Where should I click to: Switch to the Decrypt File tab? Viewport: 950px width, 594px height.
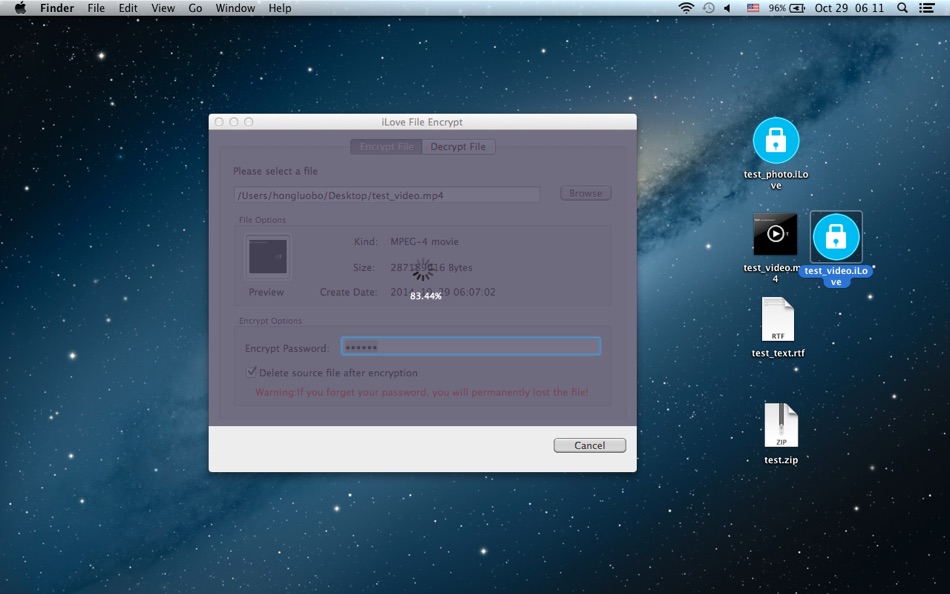[x=458, y=147]
